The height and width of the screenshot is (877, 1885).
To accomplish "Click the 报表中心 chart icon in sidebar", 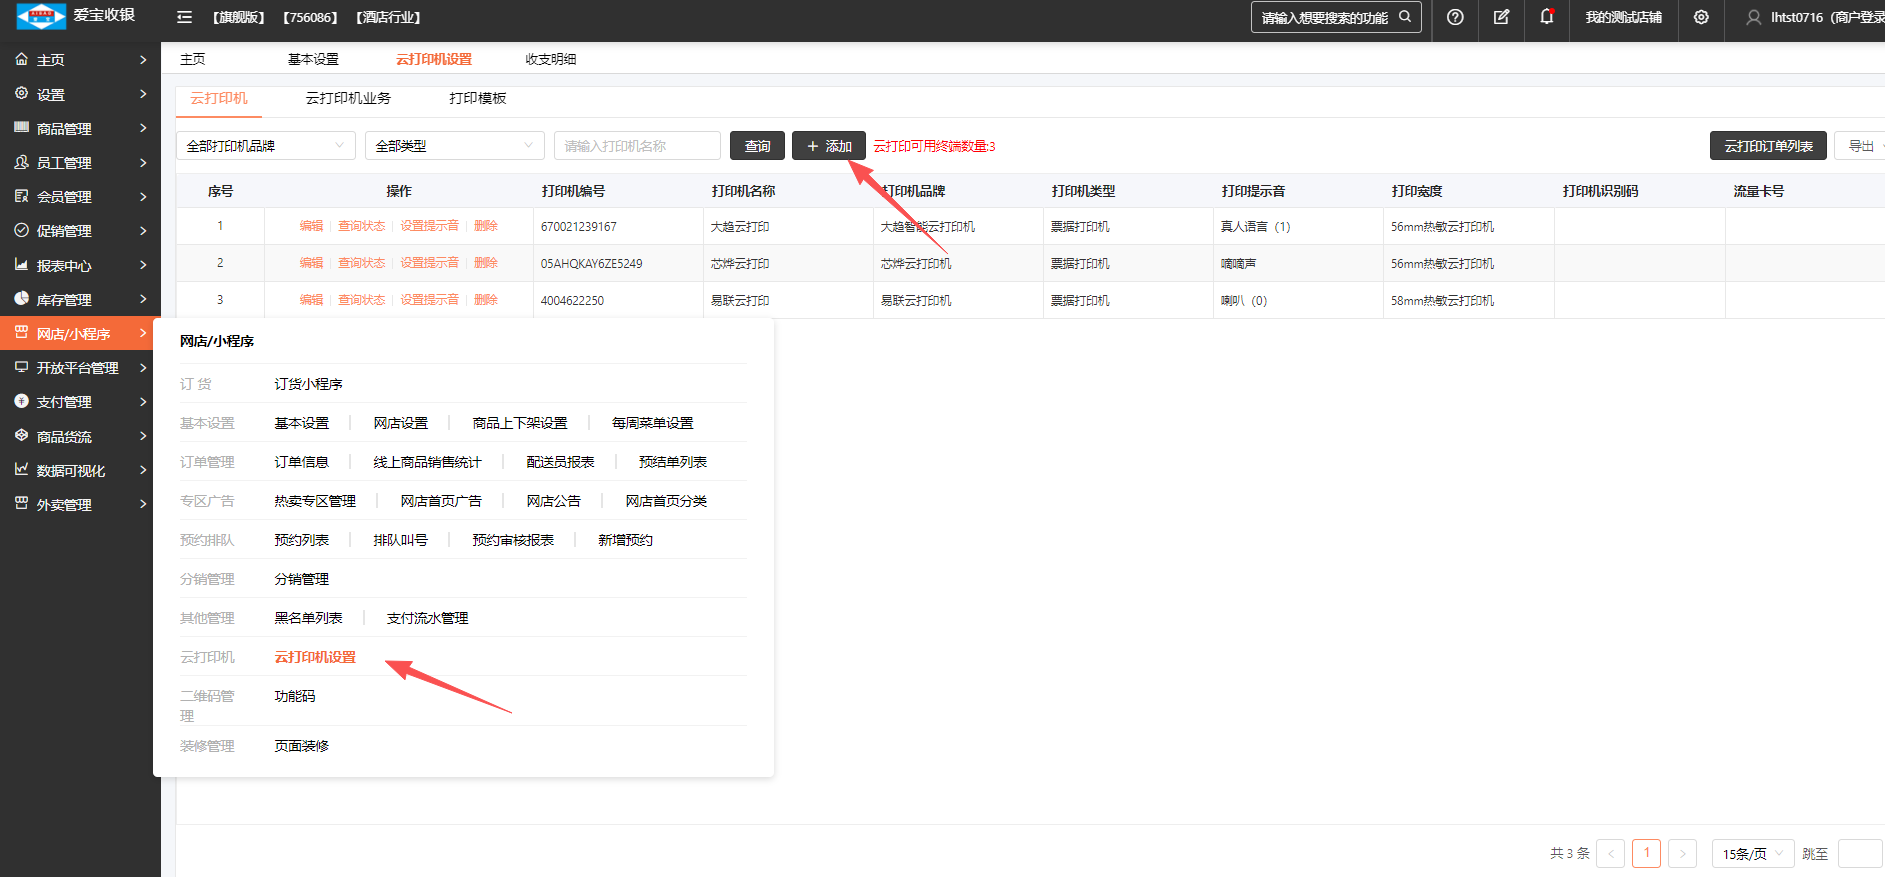I will point(21,265).
